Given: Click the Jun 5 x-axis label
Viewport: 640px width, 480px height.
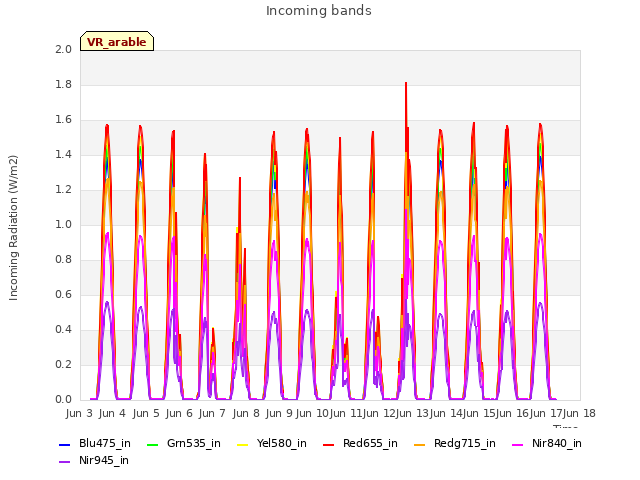Looking at the screenshot, I should pos(146,413).
